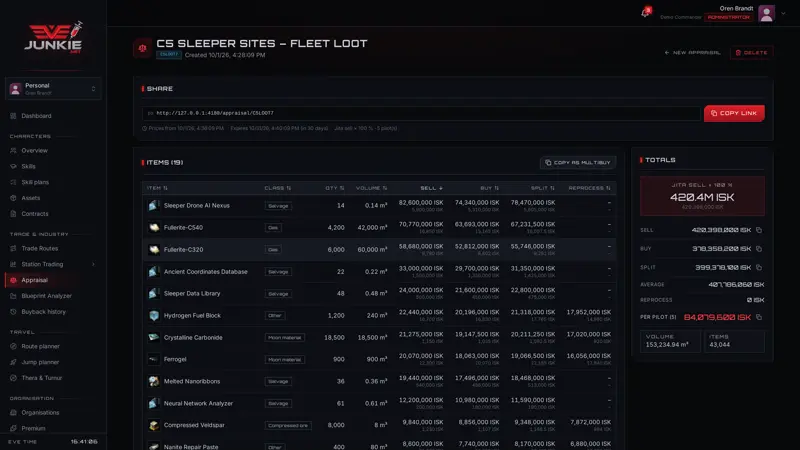800x450 pixels.
Task: Click the Melted Nanoribbons icon
Action: point(154,381)
